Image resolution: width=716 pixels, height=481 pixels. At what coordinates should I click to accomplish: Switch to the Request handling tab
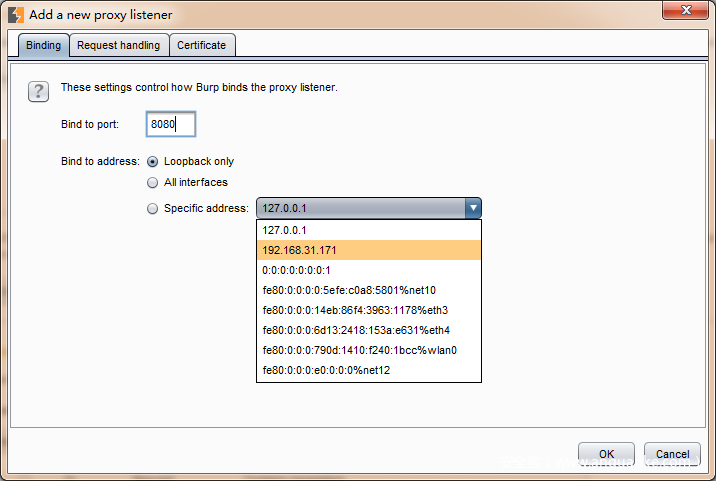coord(118,45)
